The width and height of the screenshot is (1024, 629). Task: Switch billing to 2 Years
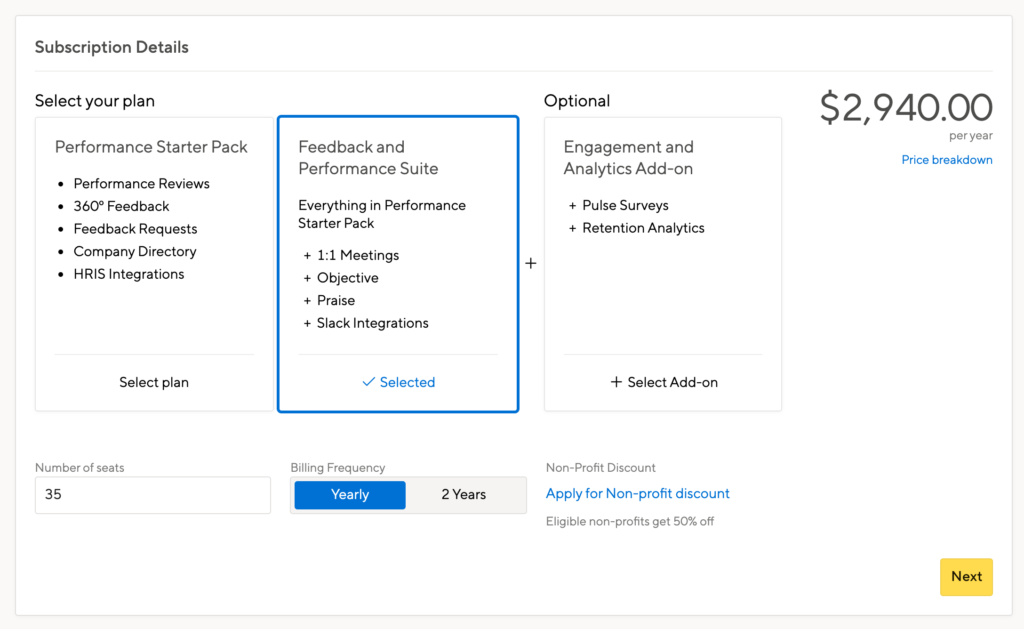pyautogui.click(x=464, y=494)
